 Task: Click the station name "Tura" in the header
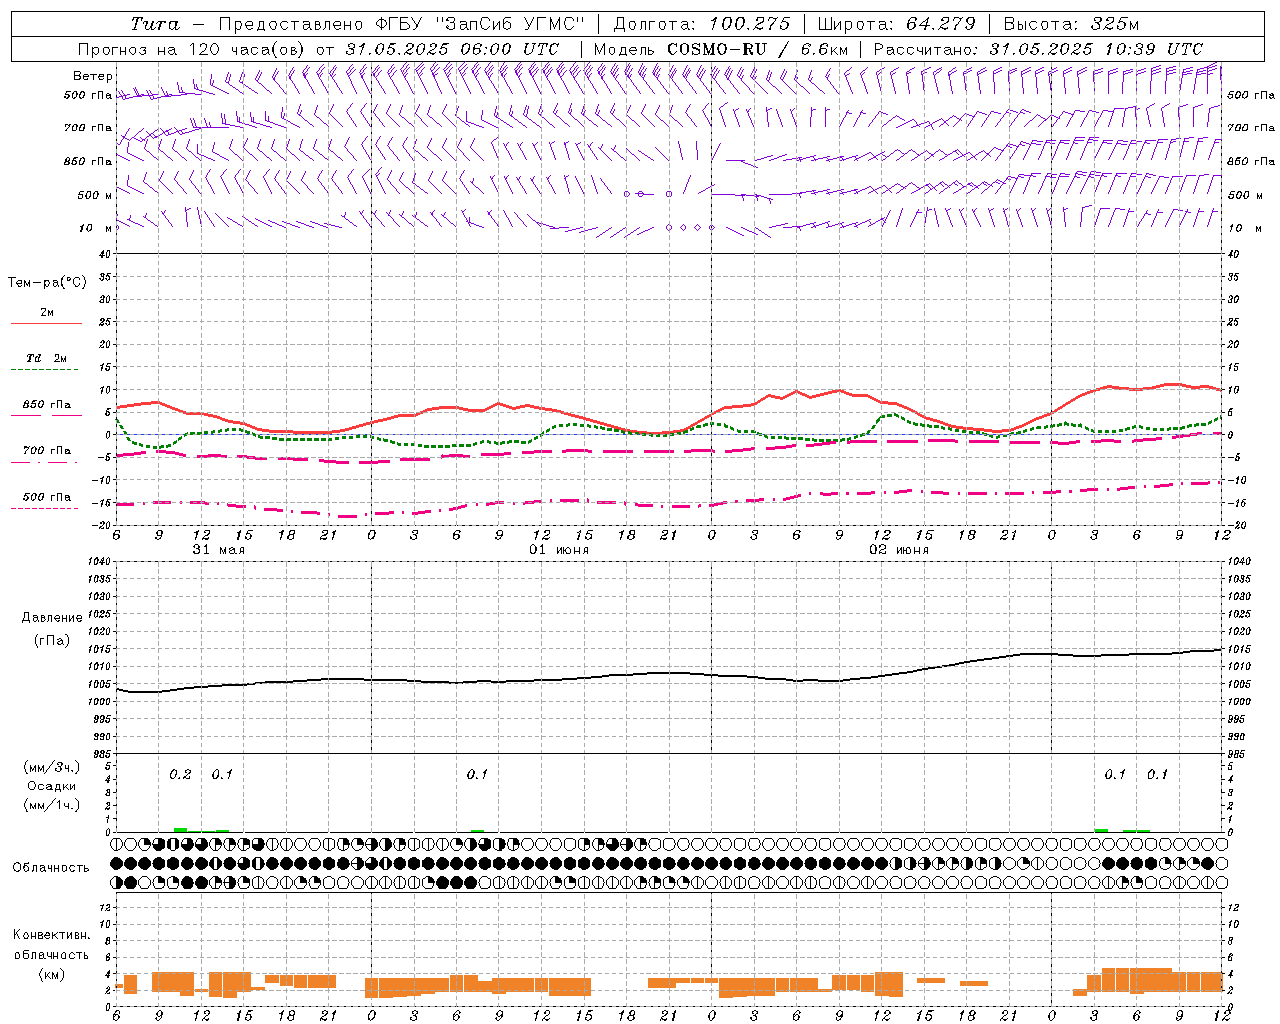(x=155, y=23)
